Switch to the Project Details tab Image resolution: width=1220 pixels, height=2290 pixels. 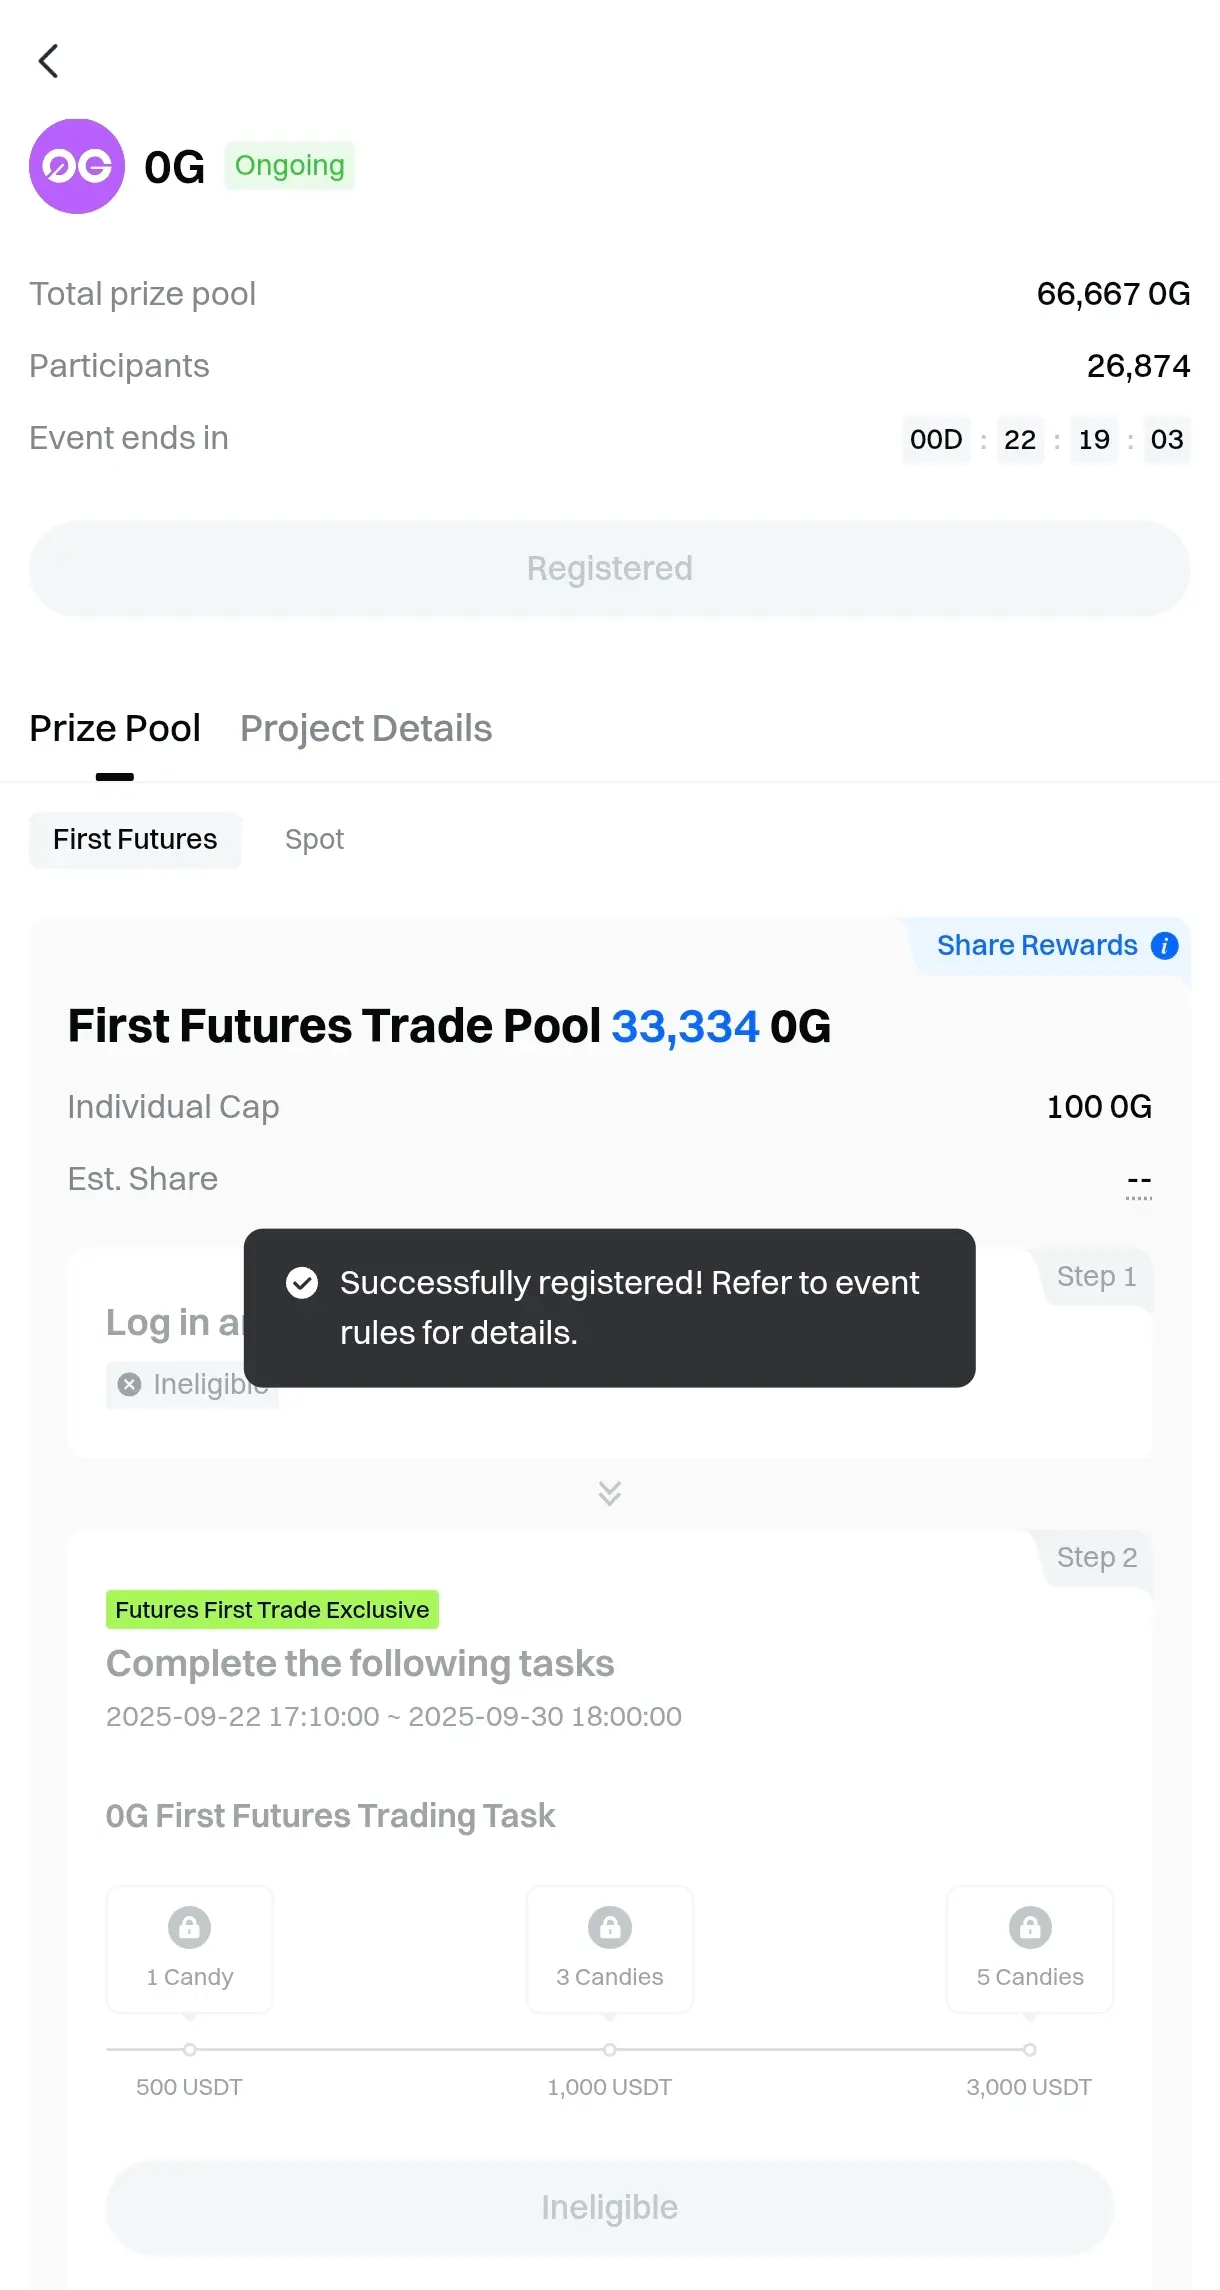366,728
